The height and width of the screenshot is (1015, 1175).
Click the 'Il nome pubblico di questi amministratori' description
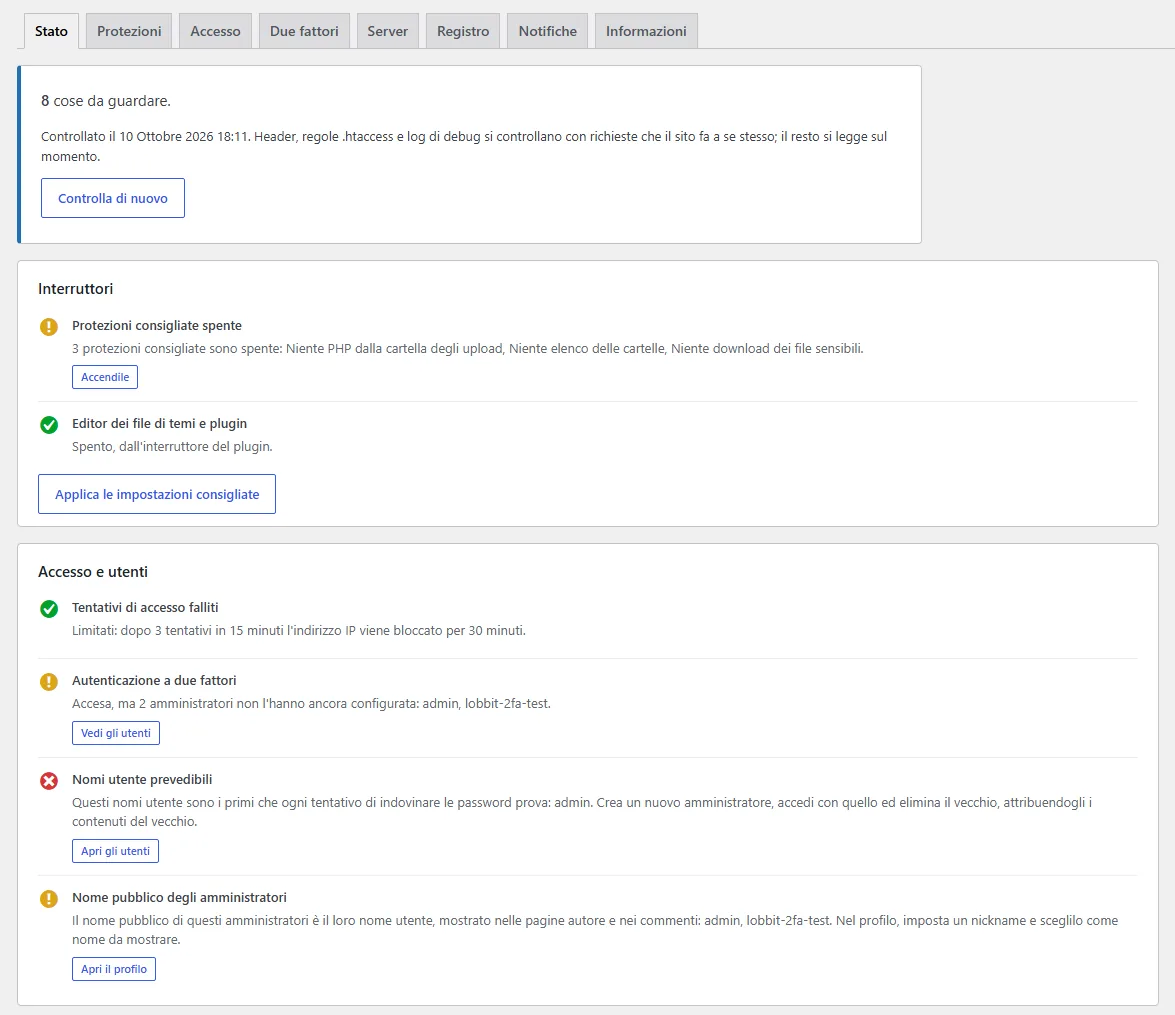[x=595, y=930]
